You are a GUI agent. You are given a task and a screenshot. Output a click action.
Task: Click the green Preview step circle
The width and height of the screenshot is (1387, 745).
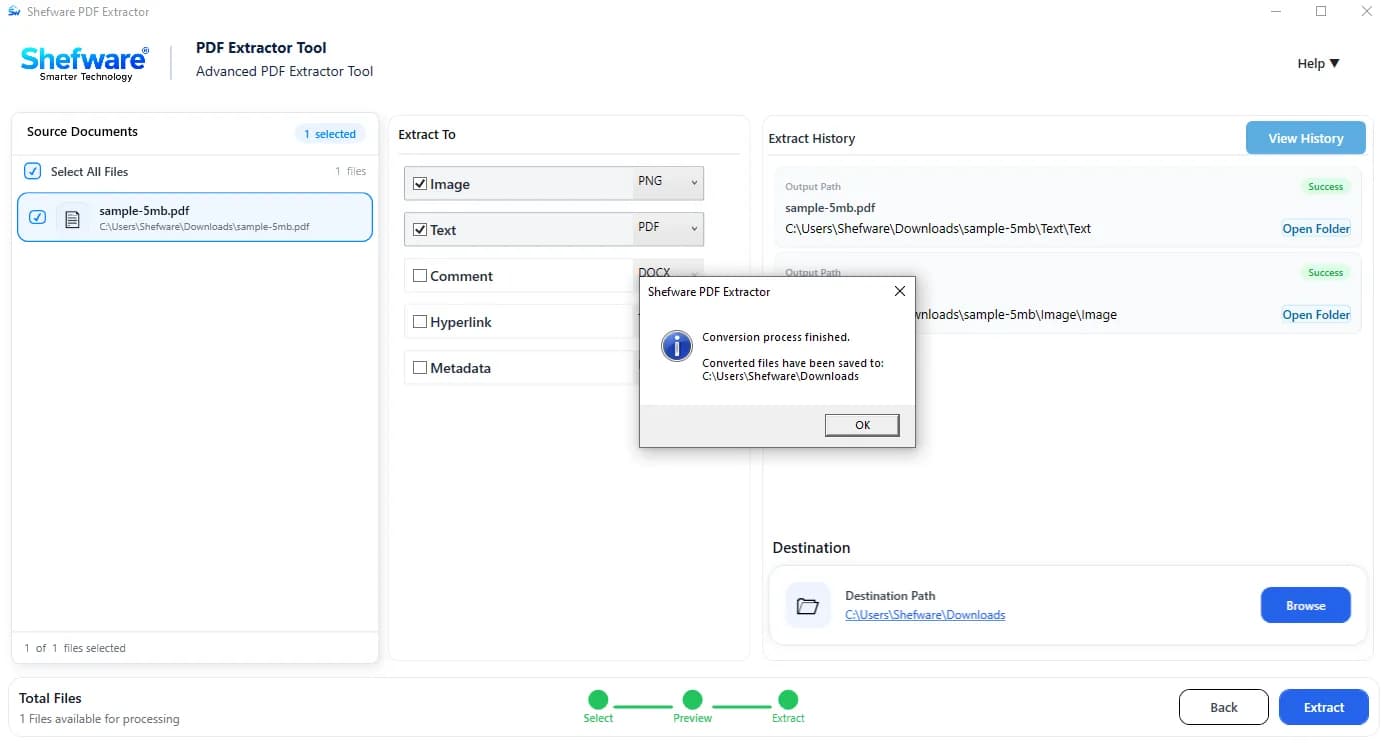pos(692,700)
